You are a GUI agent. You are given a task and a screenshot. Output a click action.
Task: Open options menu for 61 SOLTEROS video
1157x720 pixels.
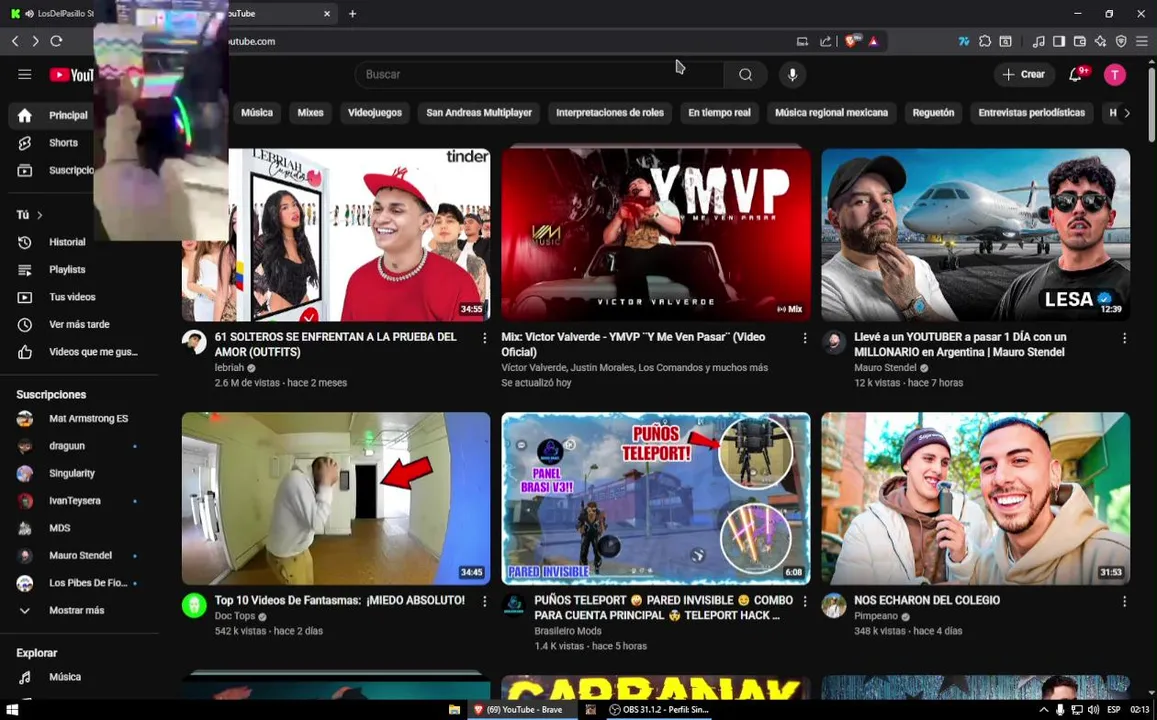coord(484,338)
